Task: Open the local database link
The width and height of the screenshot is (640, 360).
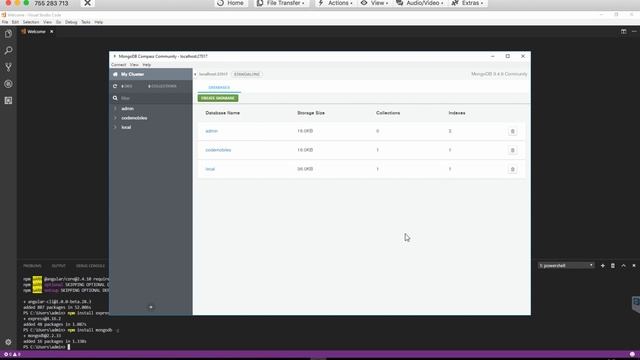Action: tap(210, 169)
